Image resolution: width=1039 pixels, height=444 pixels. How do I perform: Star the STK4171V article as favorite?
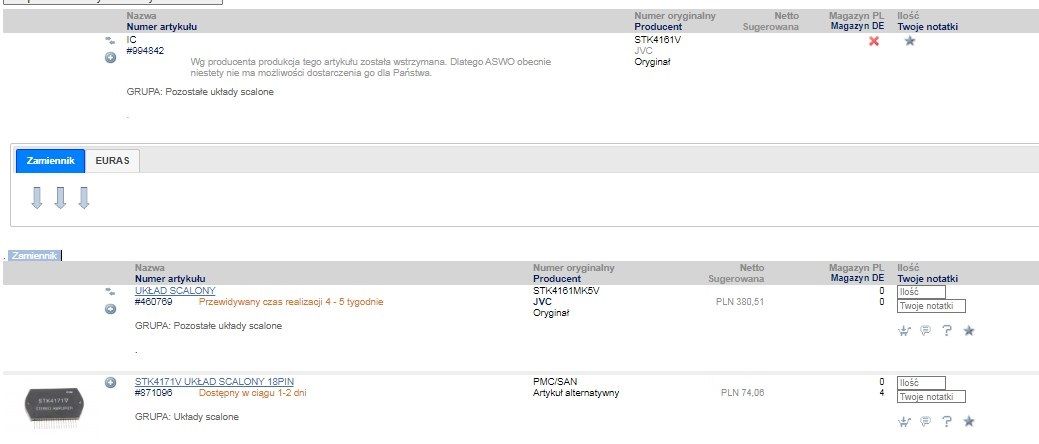[968, 422]
